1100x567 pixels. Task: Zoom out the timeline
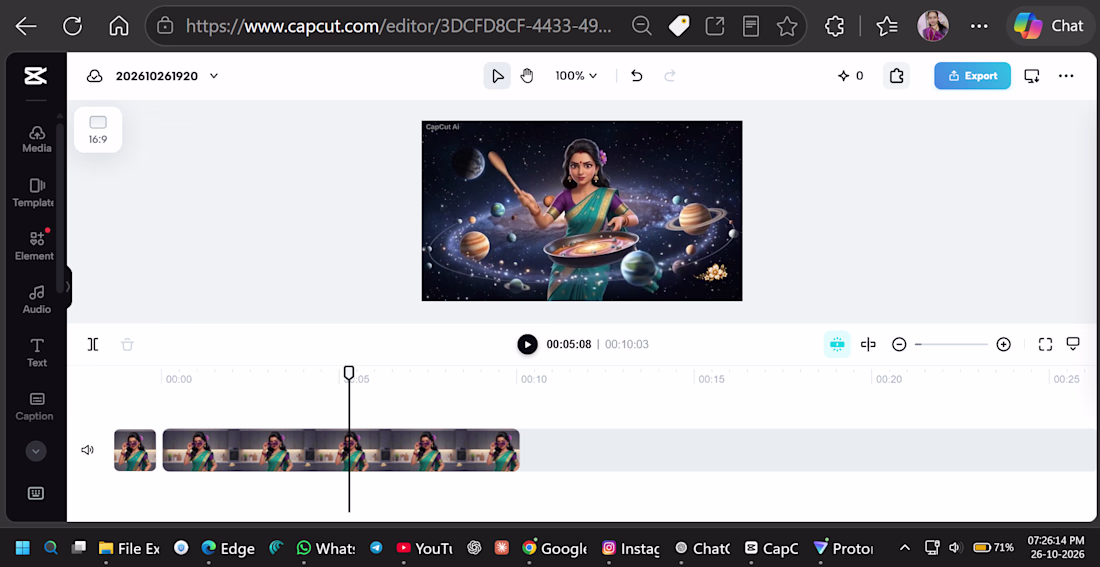pyautogui.click(x=899, y=345)
